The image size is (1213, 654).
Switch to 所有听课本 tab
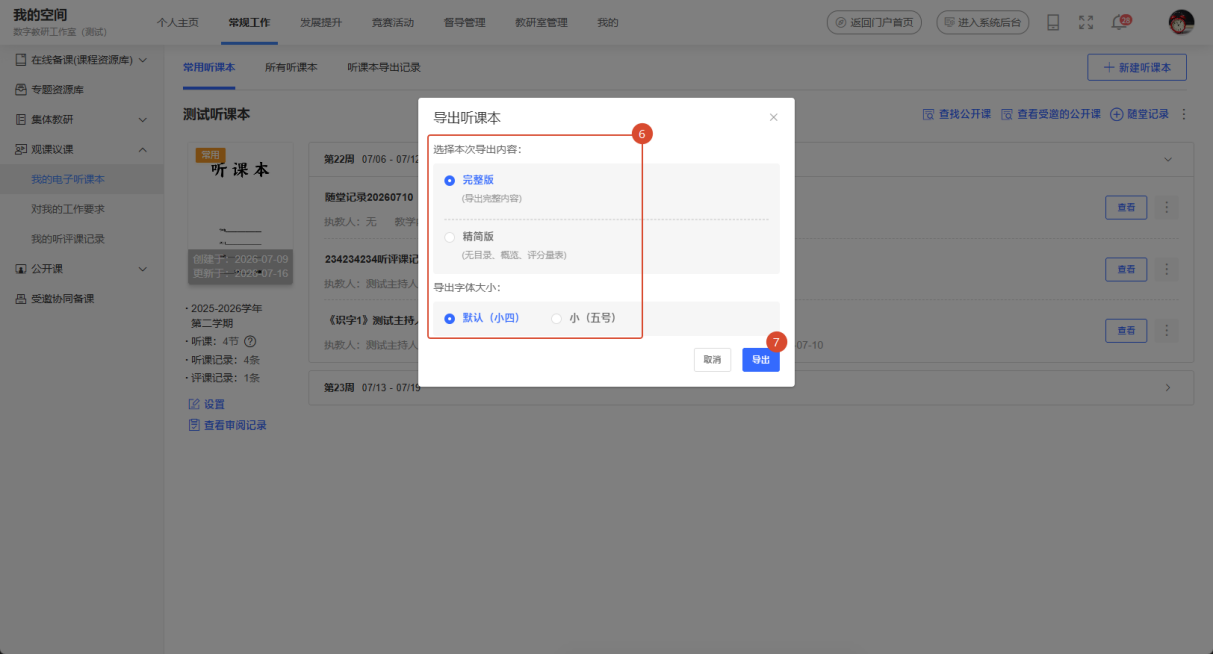[x=291, y=67]
